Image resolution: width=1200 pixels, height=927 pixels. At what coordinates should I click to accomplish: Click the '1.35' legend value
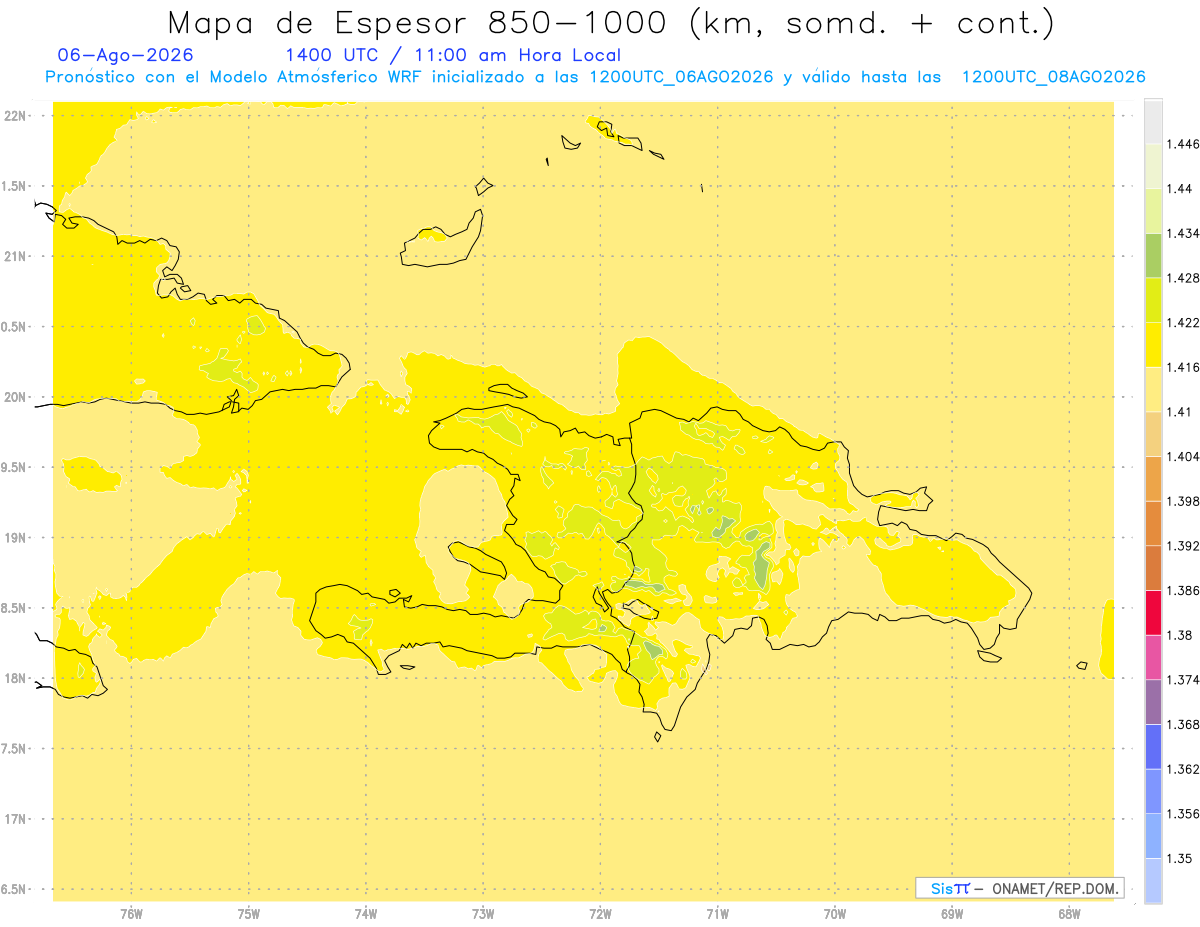point(1179,858)
